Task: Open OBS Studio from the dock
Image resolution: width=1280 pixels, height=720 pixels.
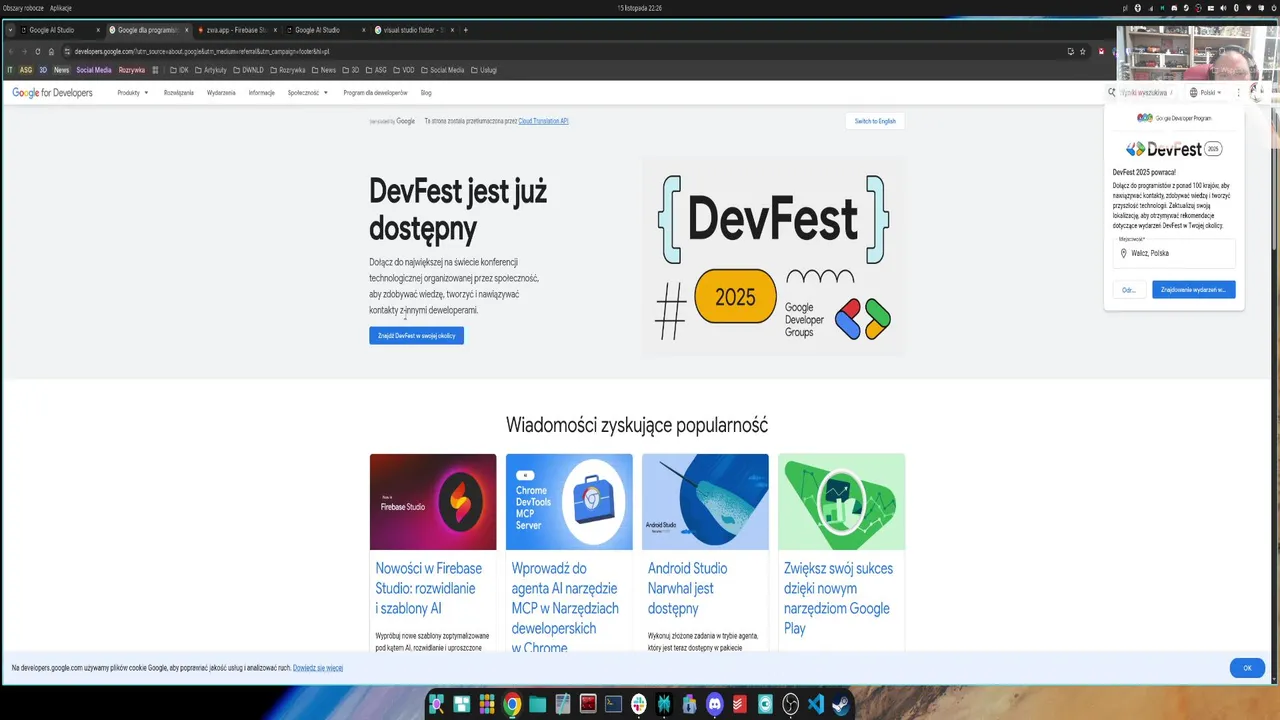Action: point(790,703)
